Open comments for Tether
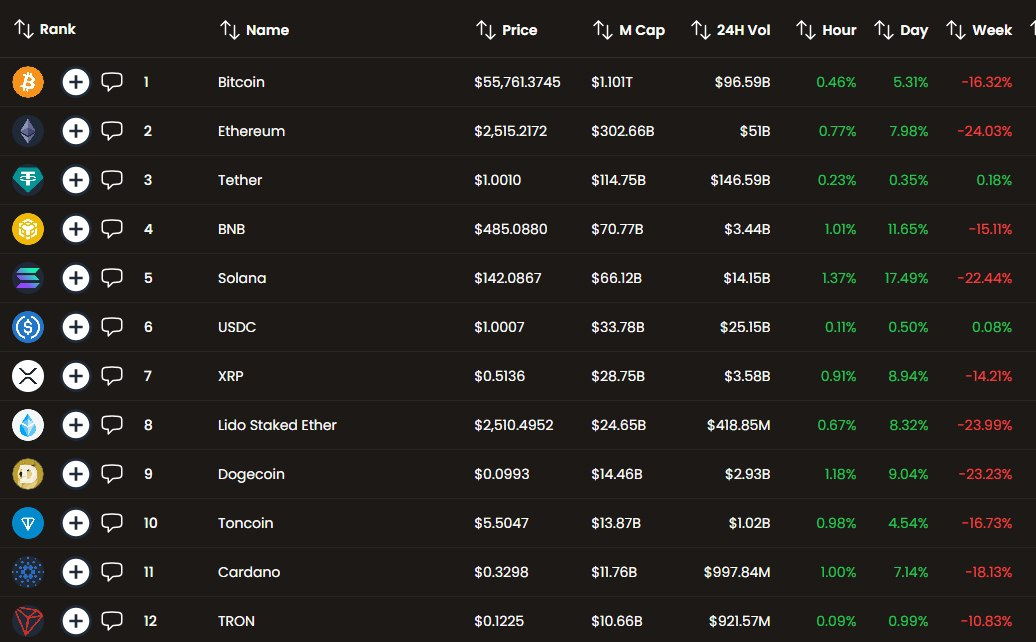This screenshot has height=642, width=1036. [x=112, y=180]
